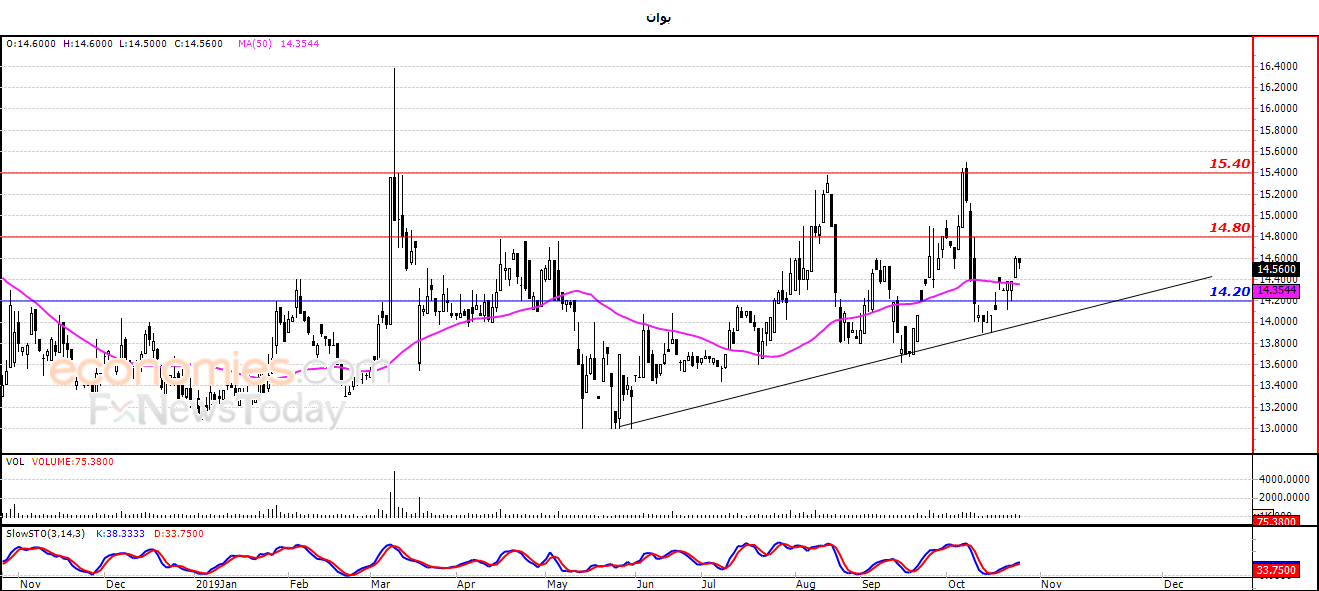Click the "13.2000" price axis label

pyautogui.click(x=1278, y=407)
